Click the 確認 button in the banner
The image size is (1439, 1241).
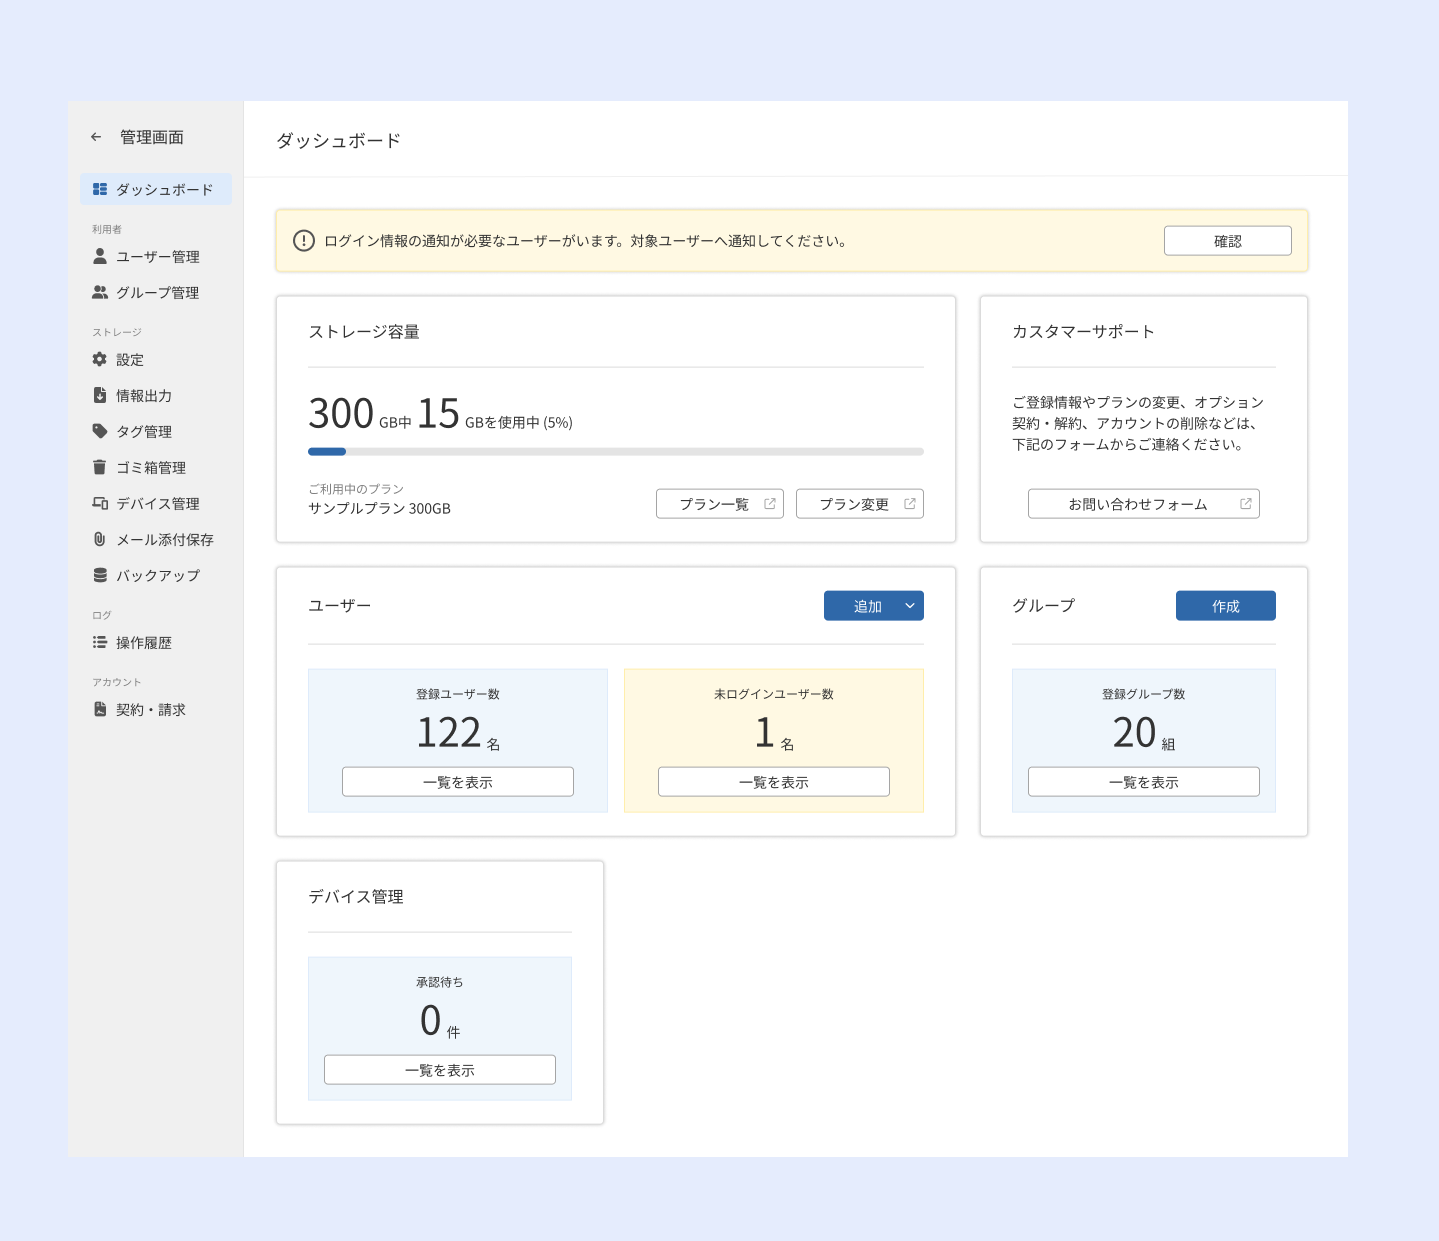(1228, 241)
